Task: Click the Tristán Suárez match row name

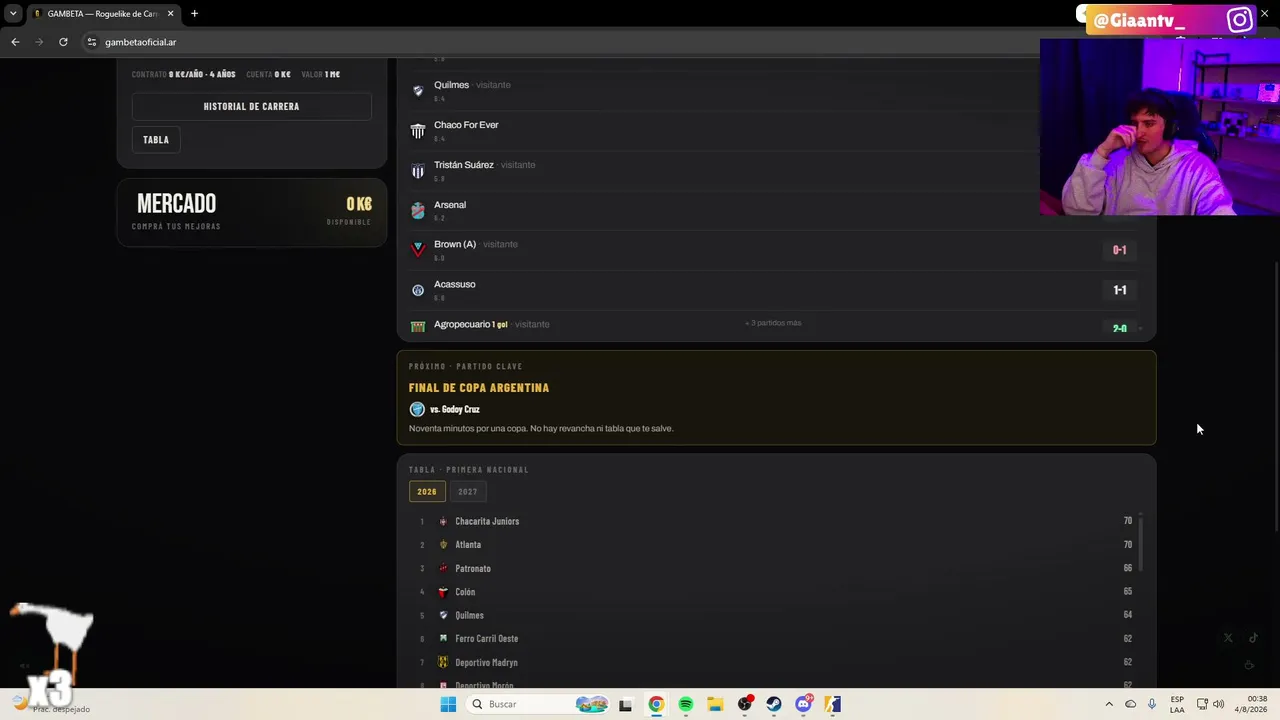Action: coord(464,165)
